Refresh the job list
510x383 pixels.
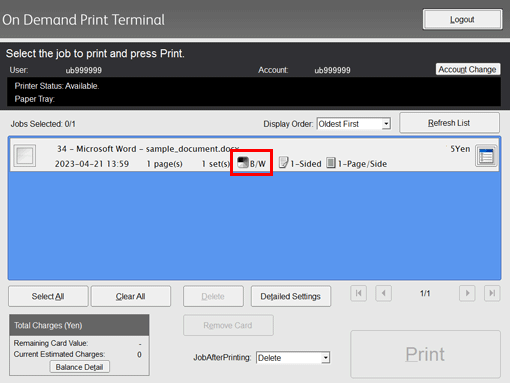pos(449,123)
